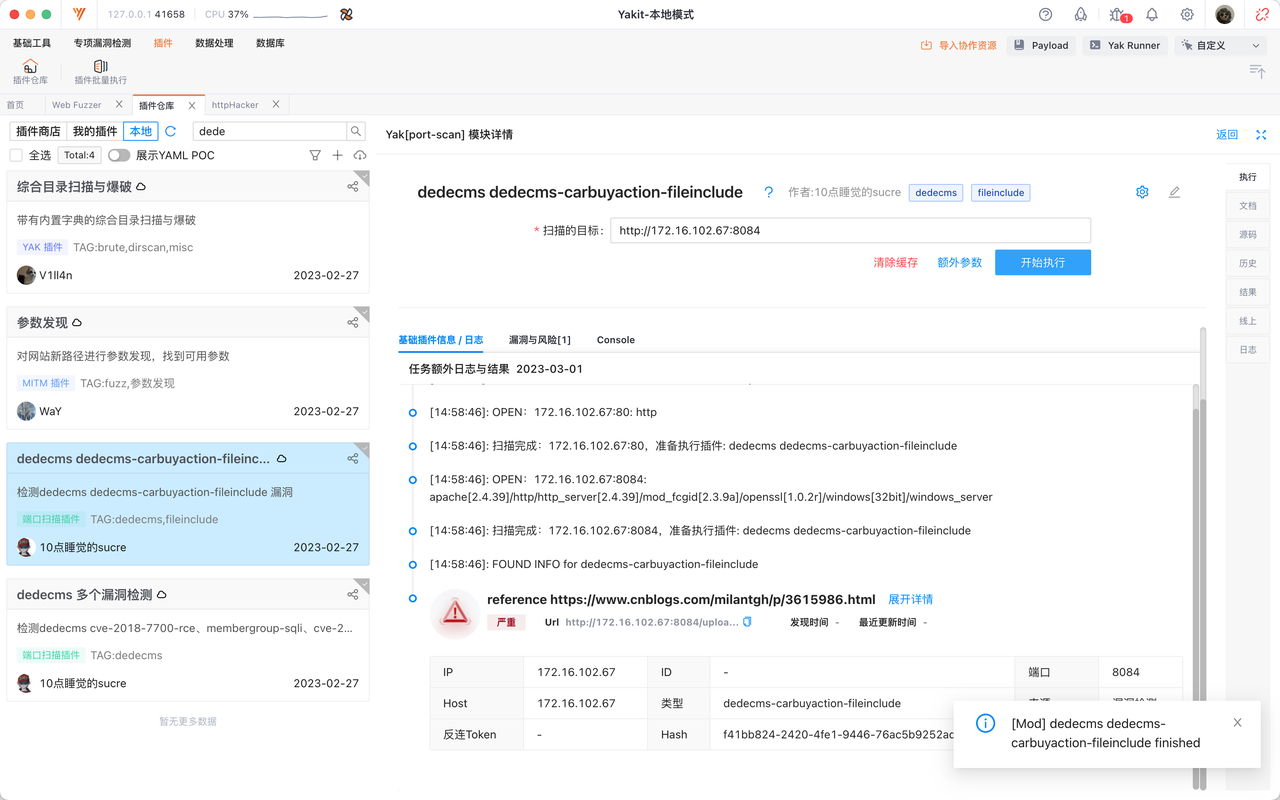Viewport: 1280px width, 800px height.
Task: Open the help question mark in title bar
Action: click(1046, 15)
